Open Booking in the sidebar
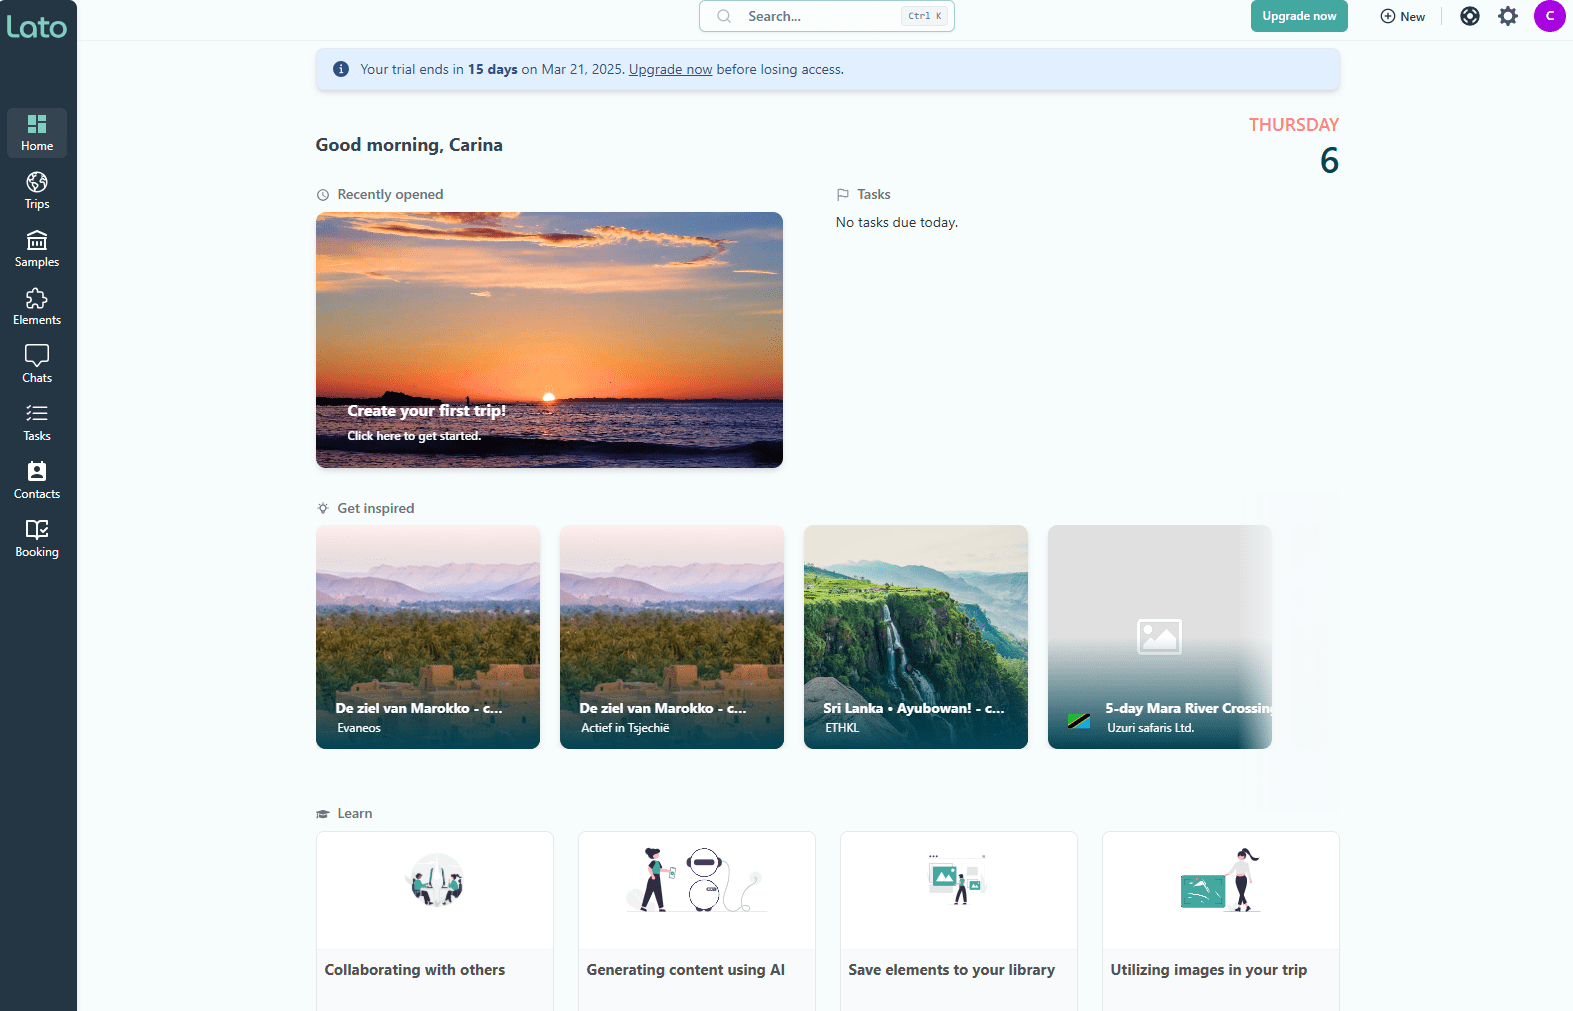Image resolution: width=1573 pixels, height=1011 pixels. click(37, 538)
